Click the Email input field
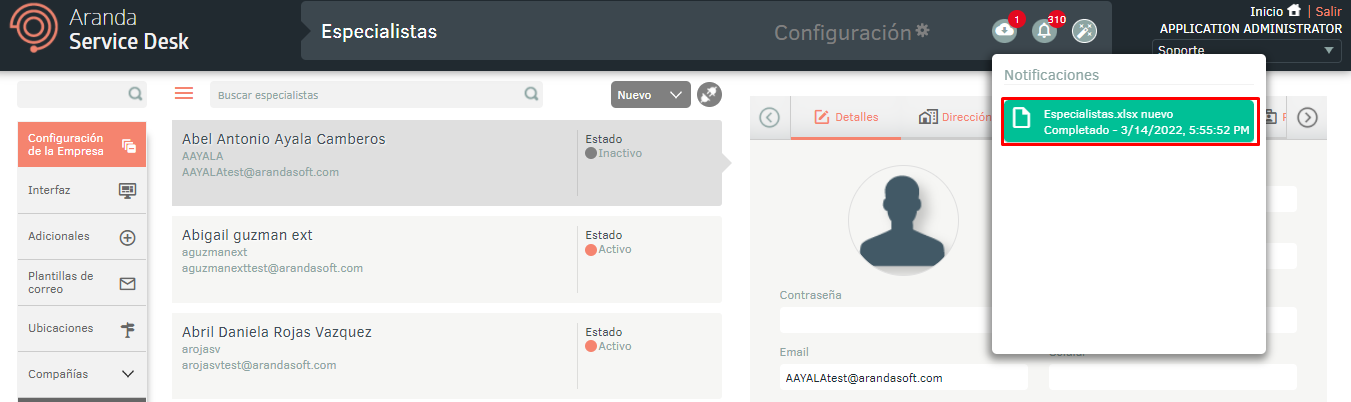The image size is (1351, 402). 903,378
